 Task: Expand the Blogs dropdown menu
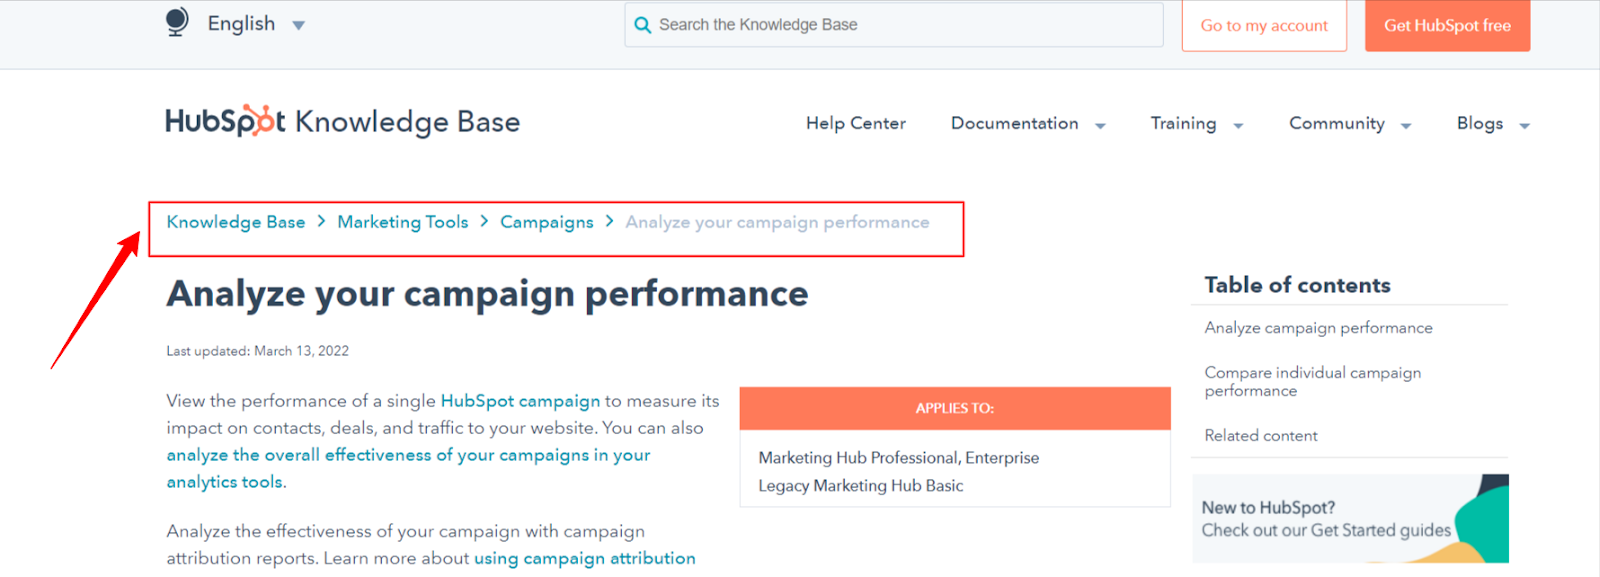[1492, 124]
